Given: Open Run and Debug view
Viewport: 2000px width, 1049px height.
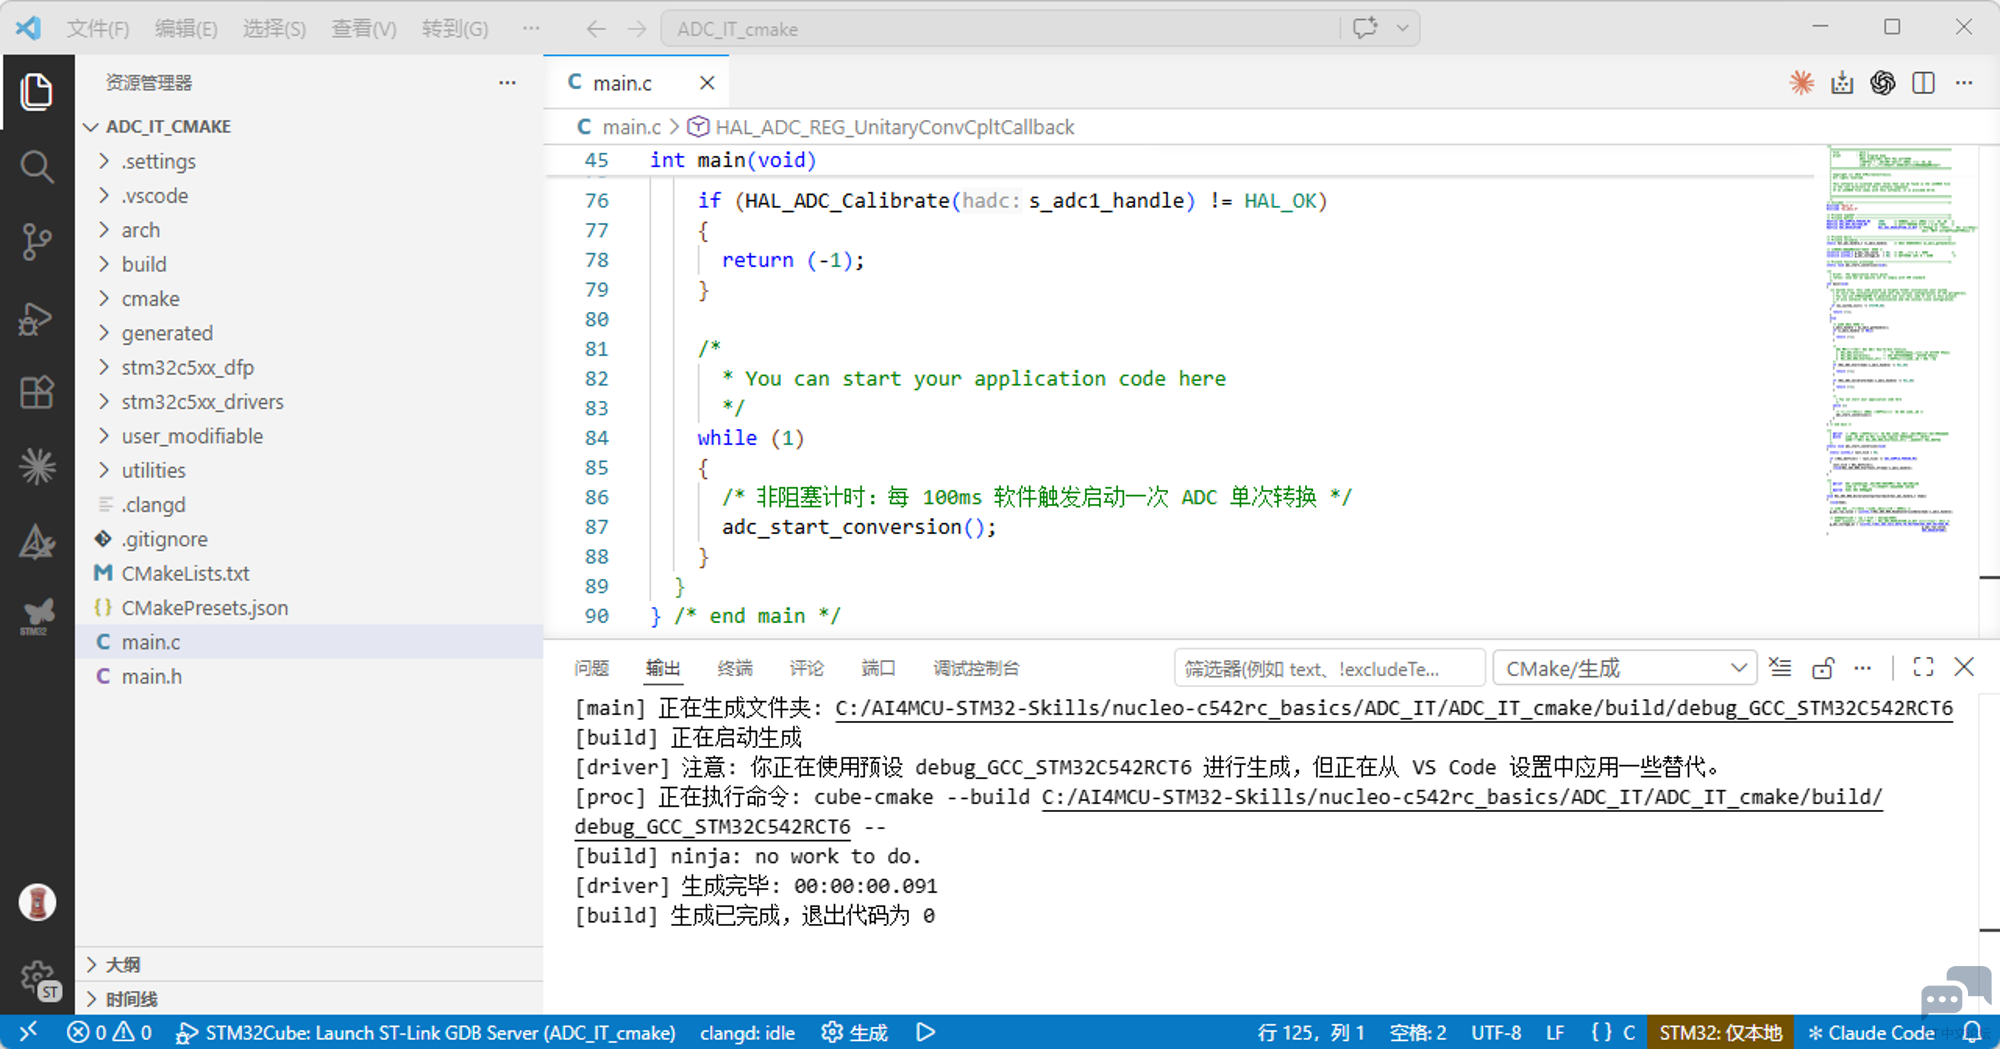Looking at the screenshot, I should (x=37, y=317).
